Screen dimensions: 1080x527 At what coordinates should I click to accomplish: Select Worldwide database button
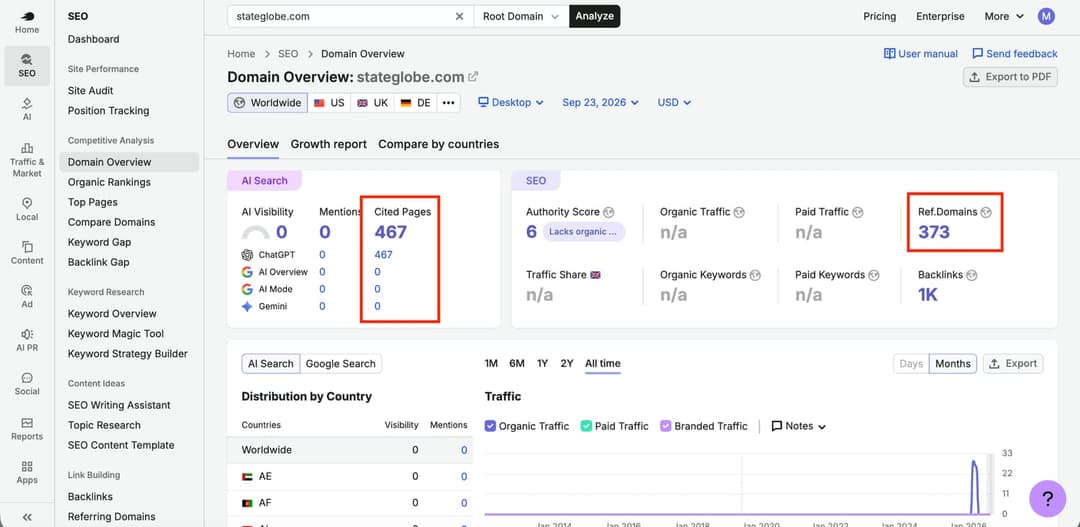coord(267,103)
